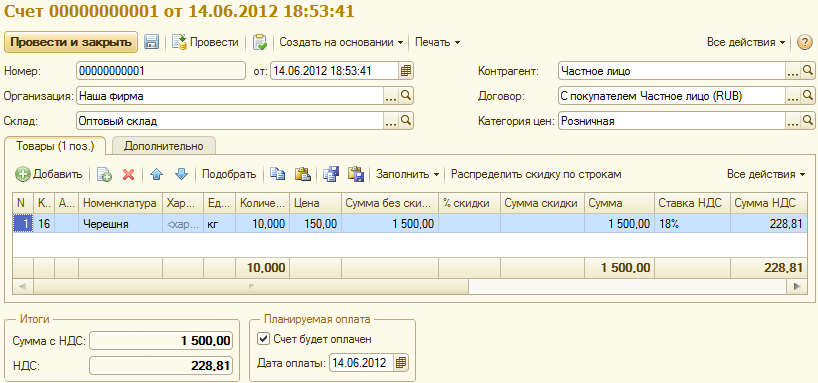Expand the Заполнить dropdown in the table toolbar
The image size is (818, 383).
pos(407,174)
